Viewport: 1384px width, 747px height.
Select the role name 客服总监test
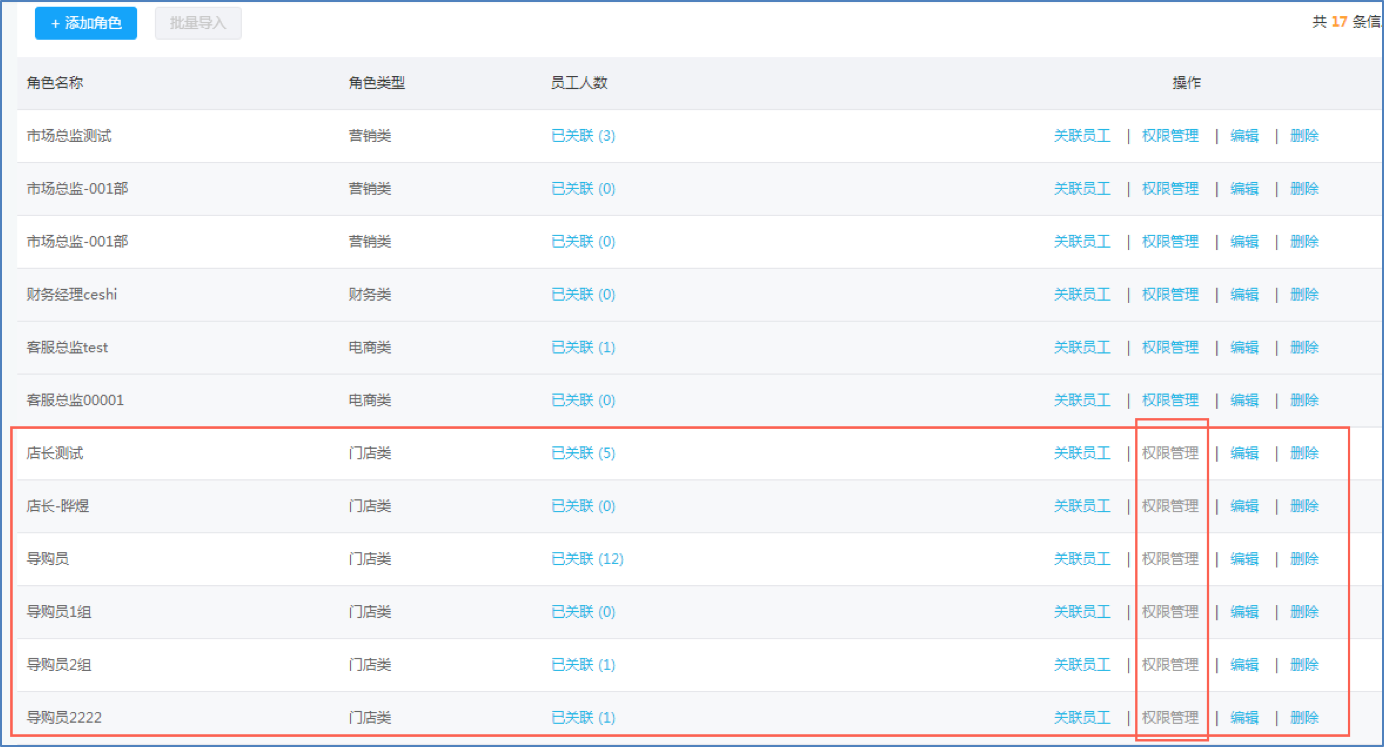[x=67, y=348]
